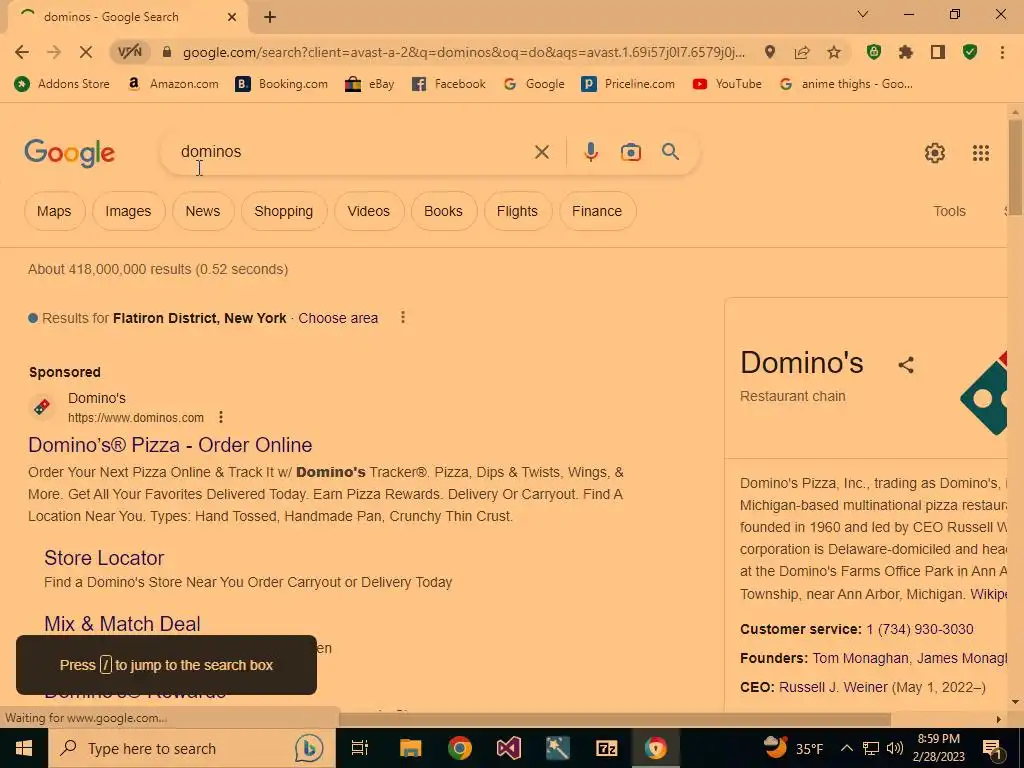Switch to the Flights filter
Screen dimensions: 1024x768
(517, 211)
